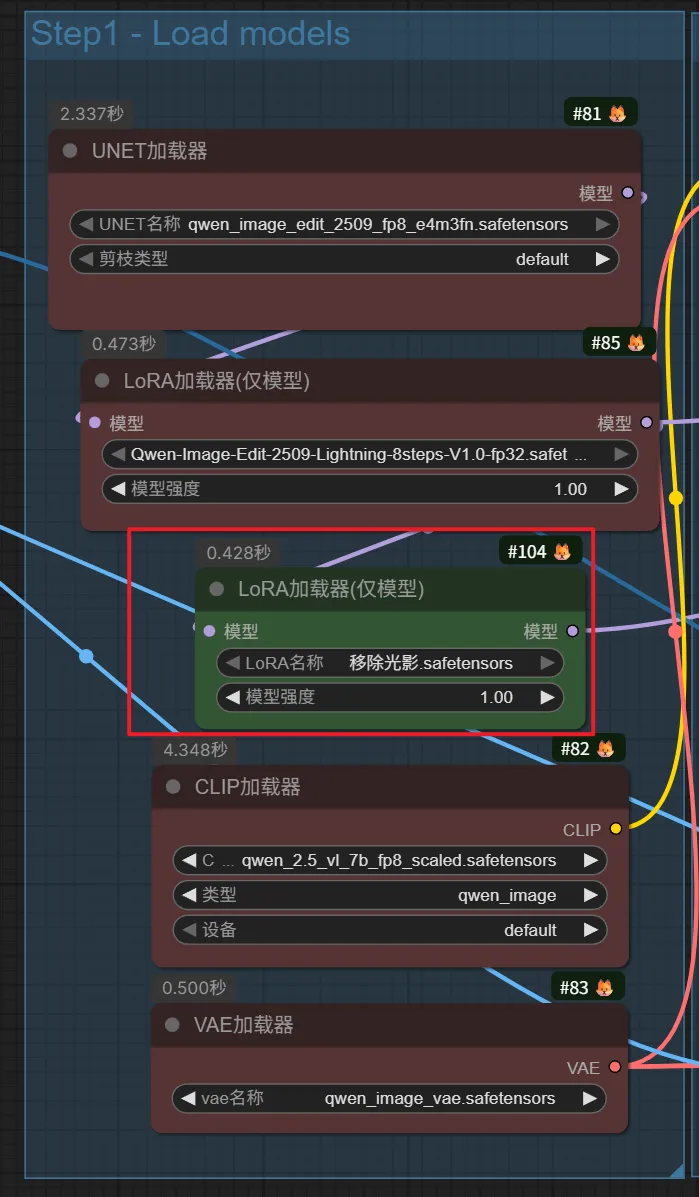
Task: Click 模型 output socket on node #104
Action: [572, 631]
